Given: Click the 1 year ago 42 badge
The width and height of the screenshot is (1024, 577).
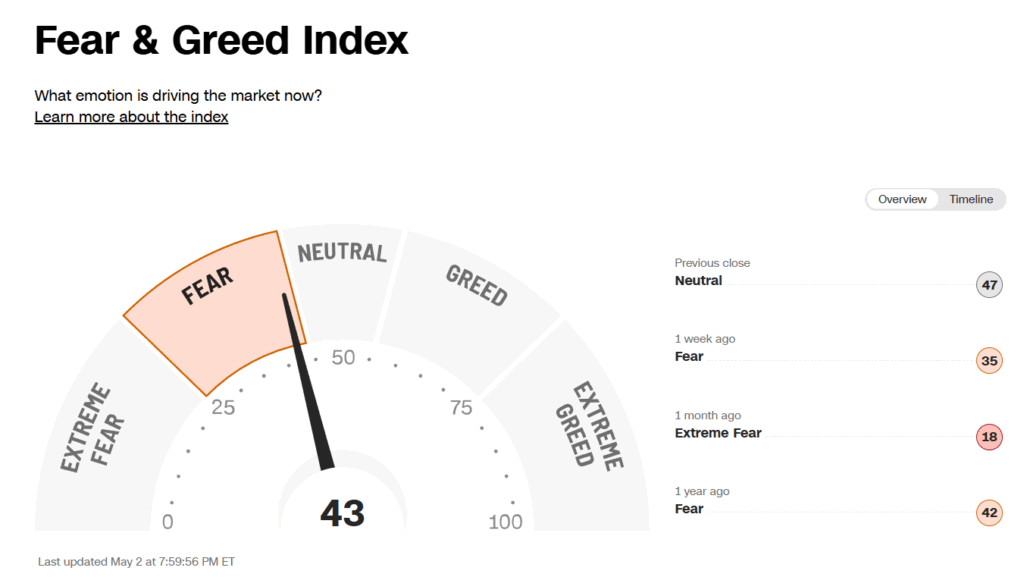Looking at the screenshot, I should pyautogui.click(x=989, y=512).
